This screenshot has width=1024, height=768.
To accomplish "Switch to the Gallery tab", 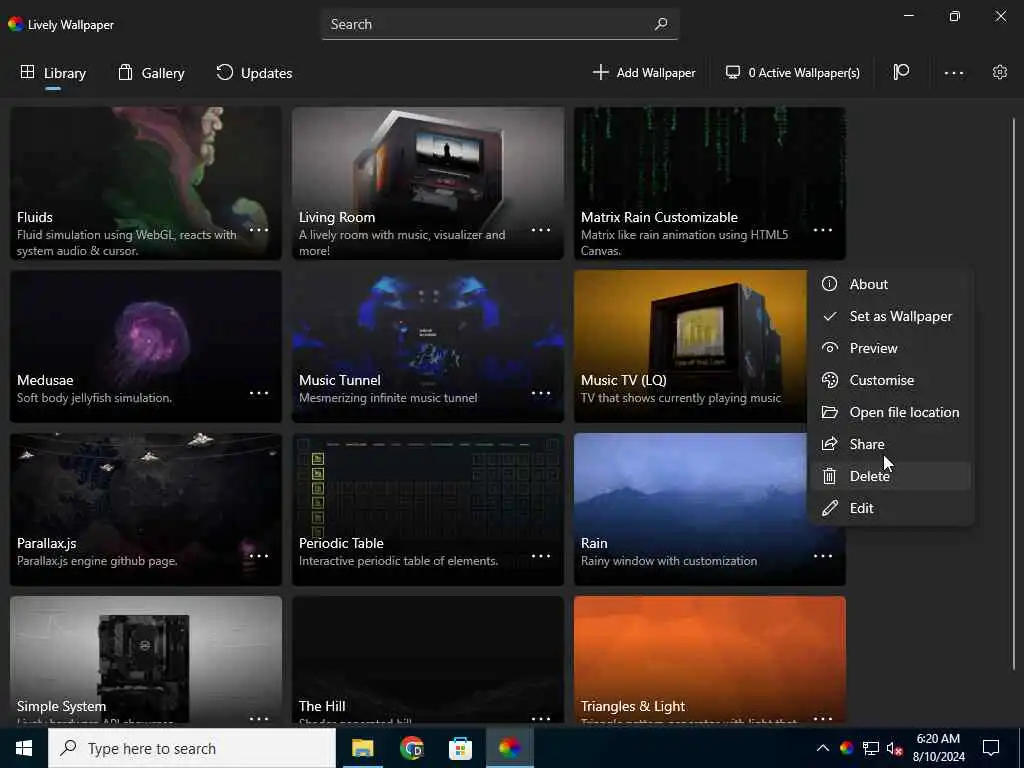I will [151, 72].
